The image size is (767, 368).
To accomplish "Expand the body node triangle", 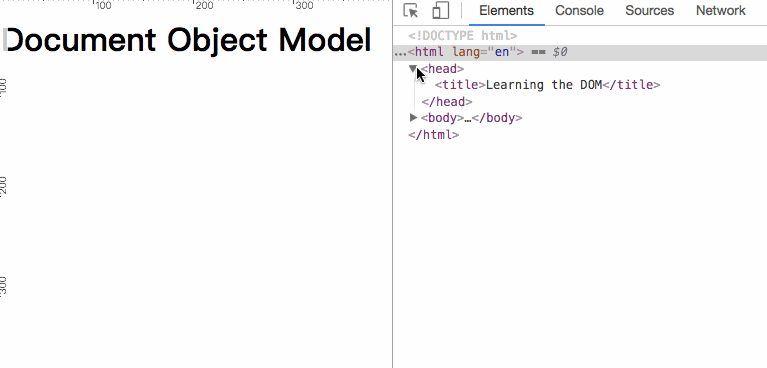I will coord(413,117).
